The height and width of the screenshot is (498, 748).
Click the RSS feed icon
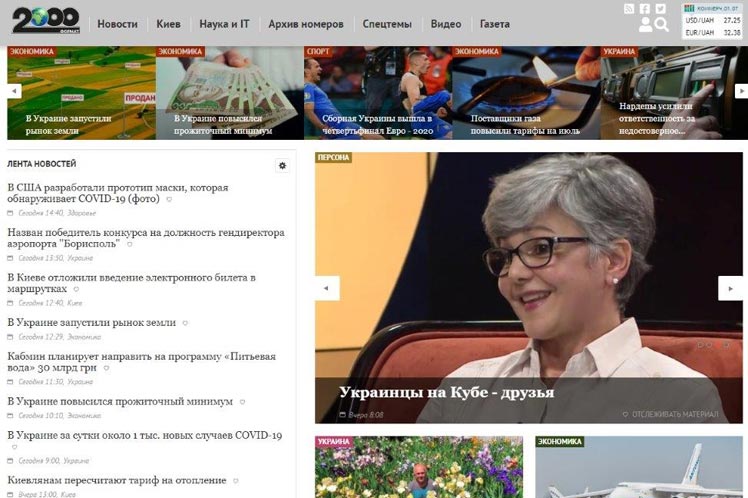[629, 9]
